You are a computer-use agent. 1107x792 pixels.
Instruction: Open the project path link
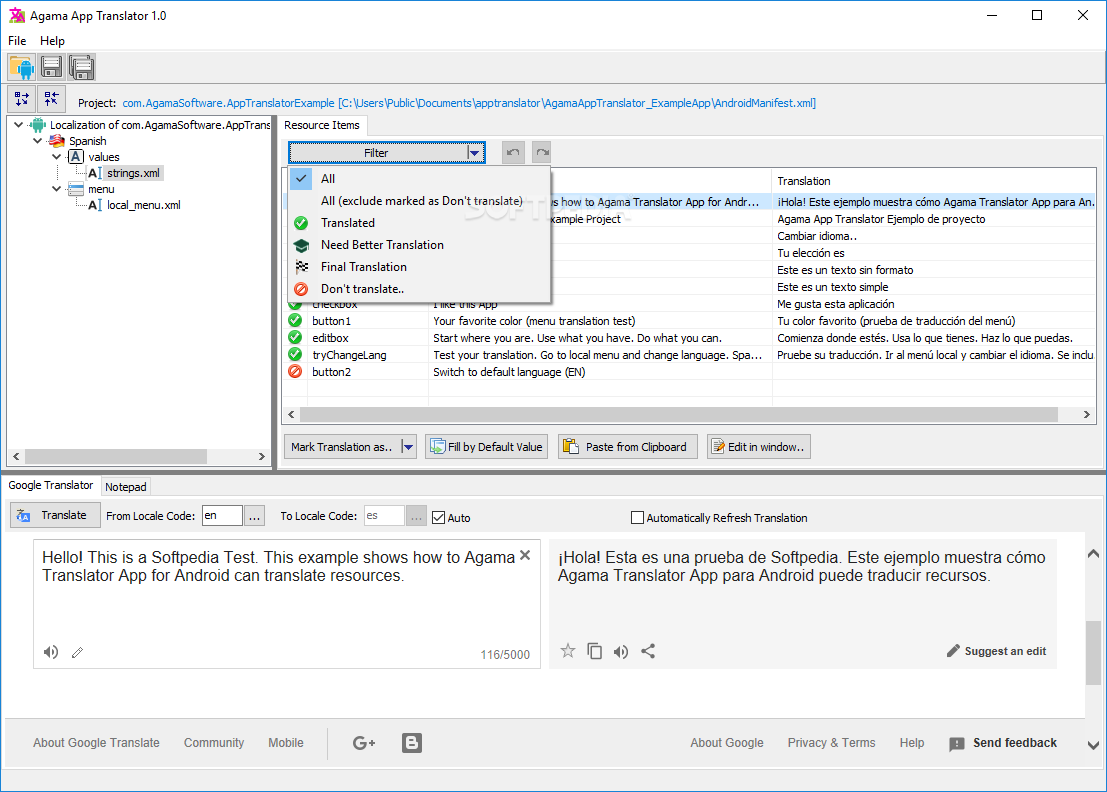pos(469,103)
